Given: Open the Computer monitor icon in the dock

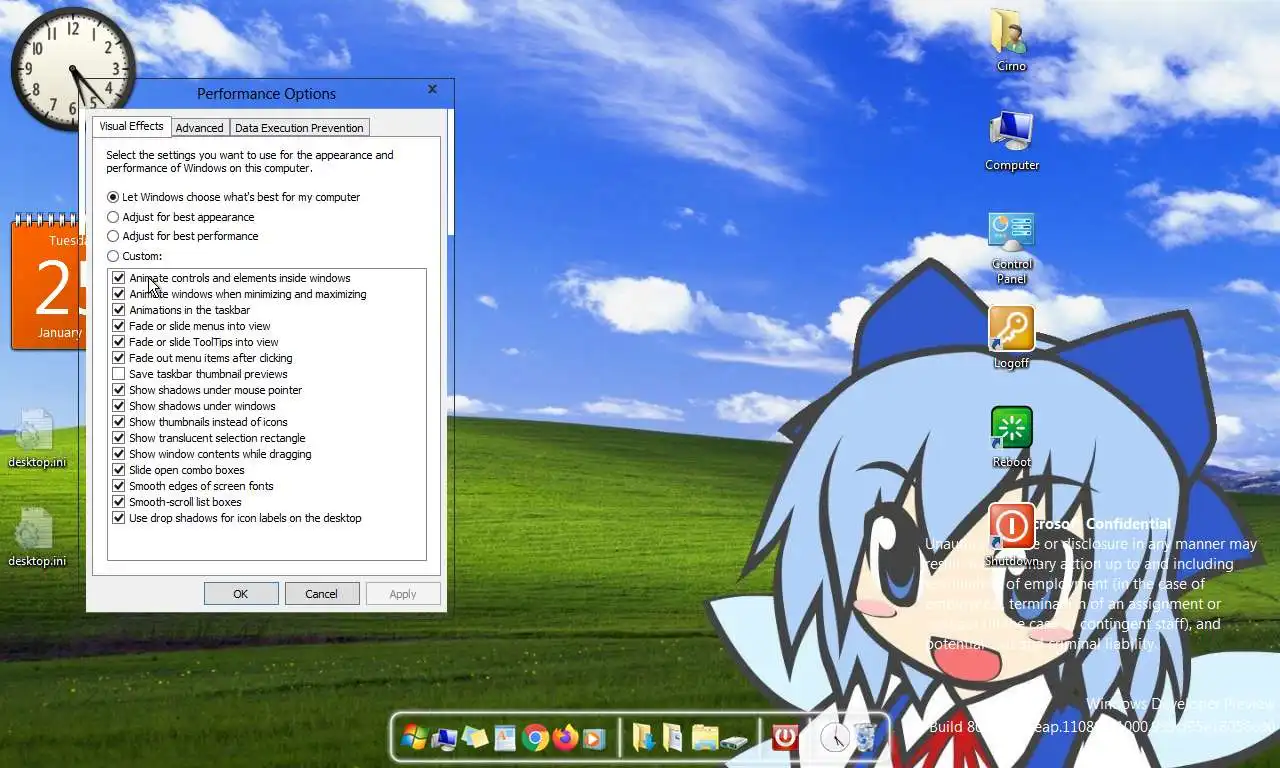Looking at the screenshot, I should (445, 738).
